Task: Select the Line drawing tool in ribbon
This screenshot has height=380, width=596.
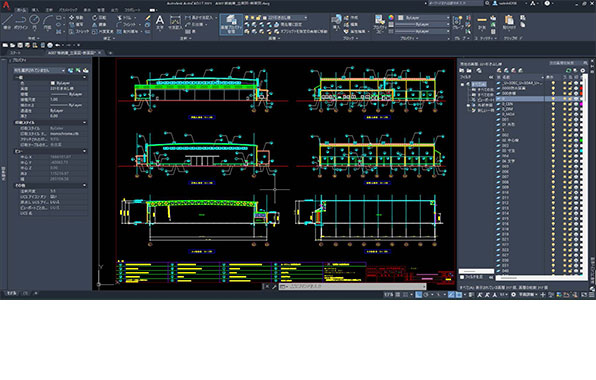Action: coord(7,22)
